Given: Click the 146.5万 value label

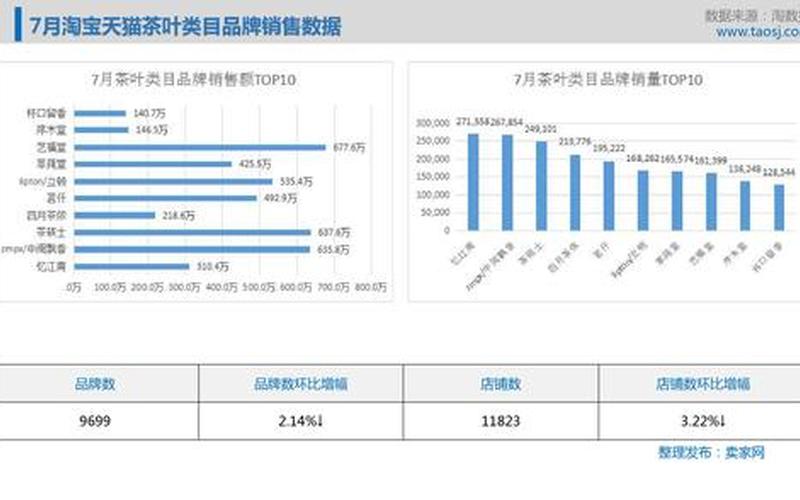Looking at the screenshot, I should [152, 130].
